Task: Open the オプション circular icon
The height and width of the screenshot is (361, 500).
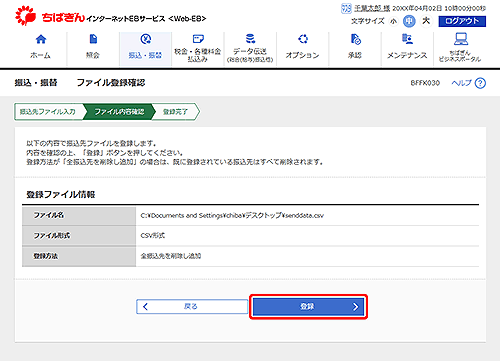Action: [x=303, y=39]
